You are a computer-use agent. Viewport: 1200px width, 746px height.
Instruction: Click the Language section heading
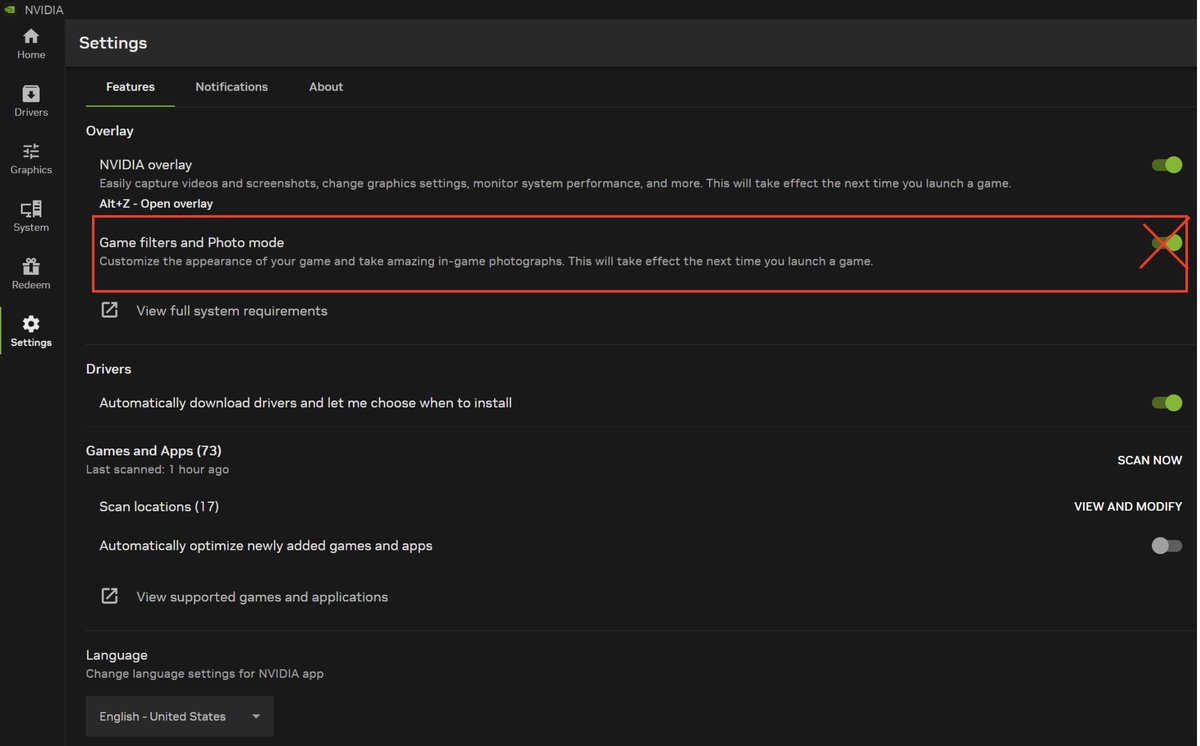coord(117,655)
